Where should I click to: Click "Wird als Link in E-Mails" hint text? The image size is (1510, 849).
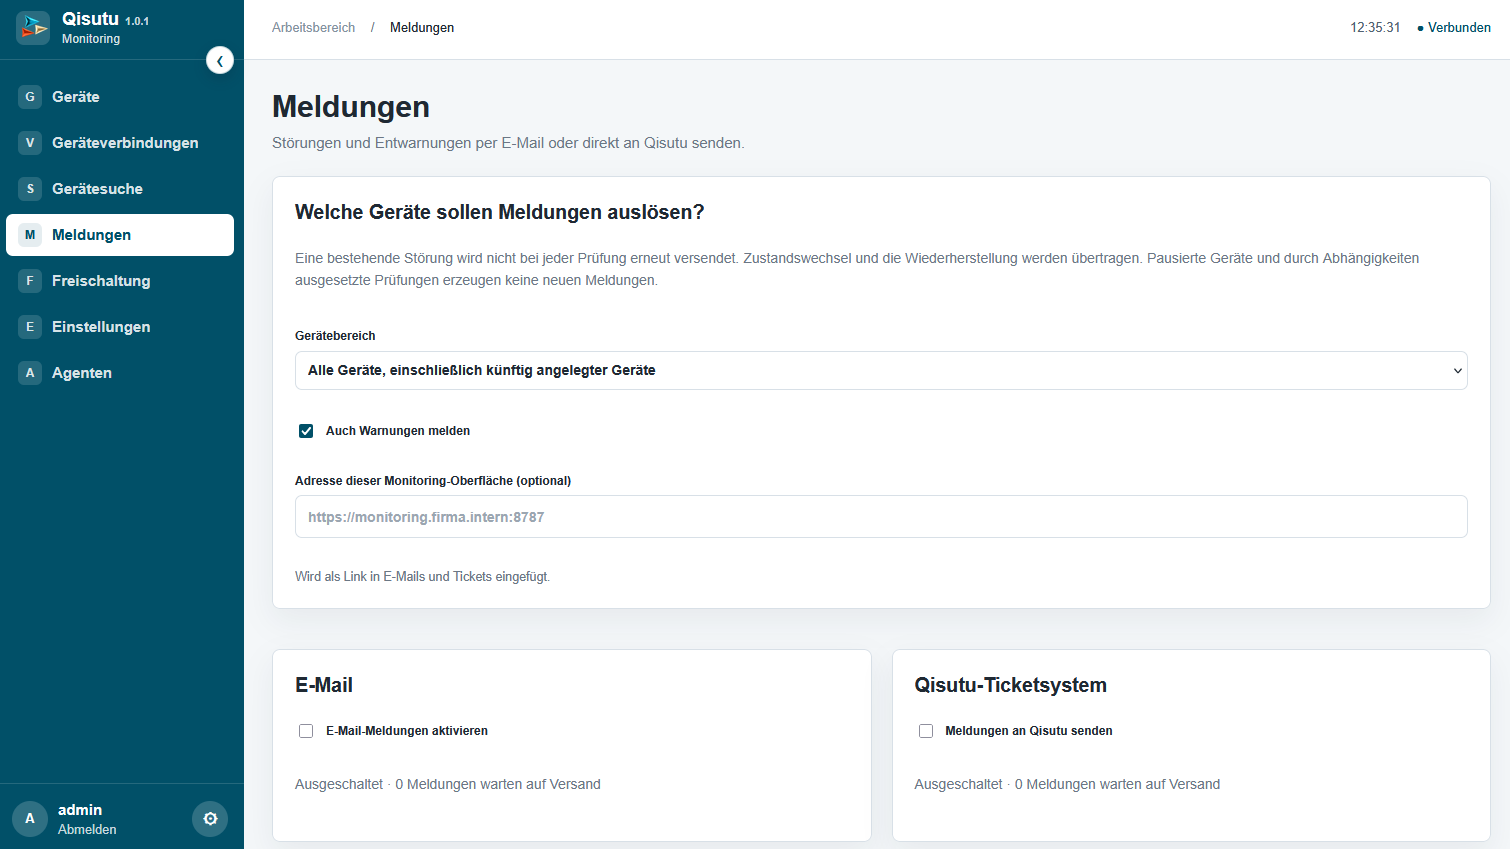(x=422, y=577)
